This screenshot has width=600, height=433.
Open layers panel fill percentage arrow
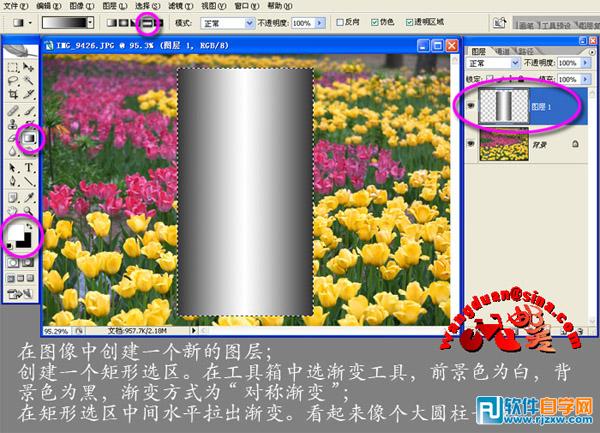pyautogui.click(x=585, y=79)
